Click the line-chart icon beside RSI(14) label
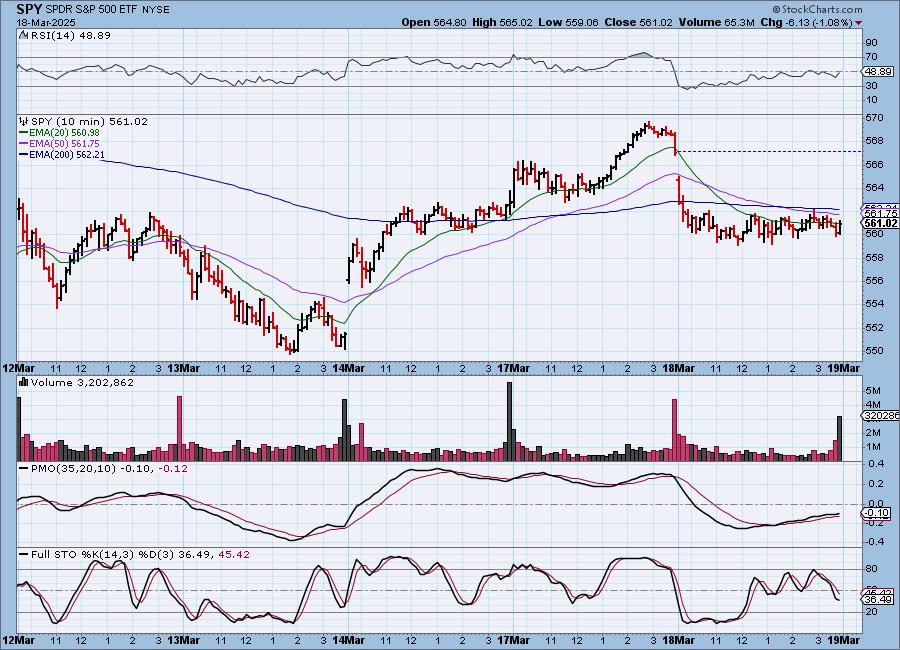 click(x=23, y=35)
